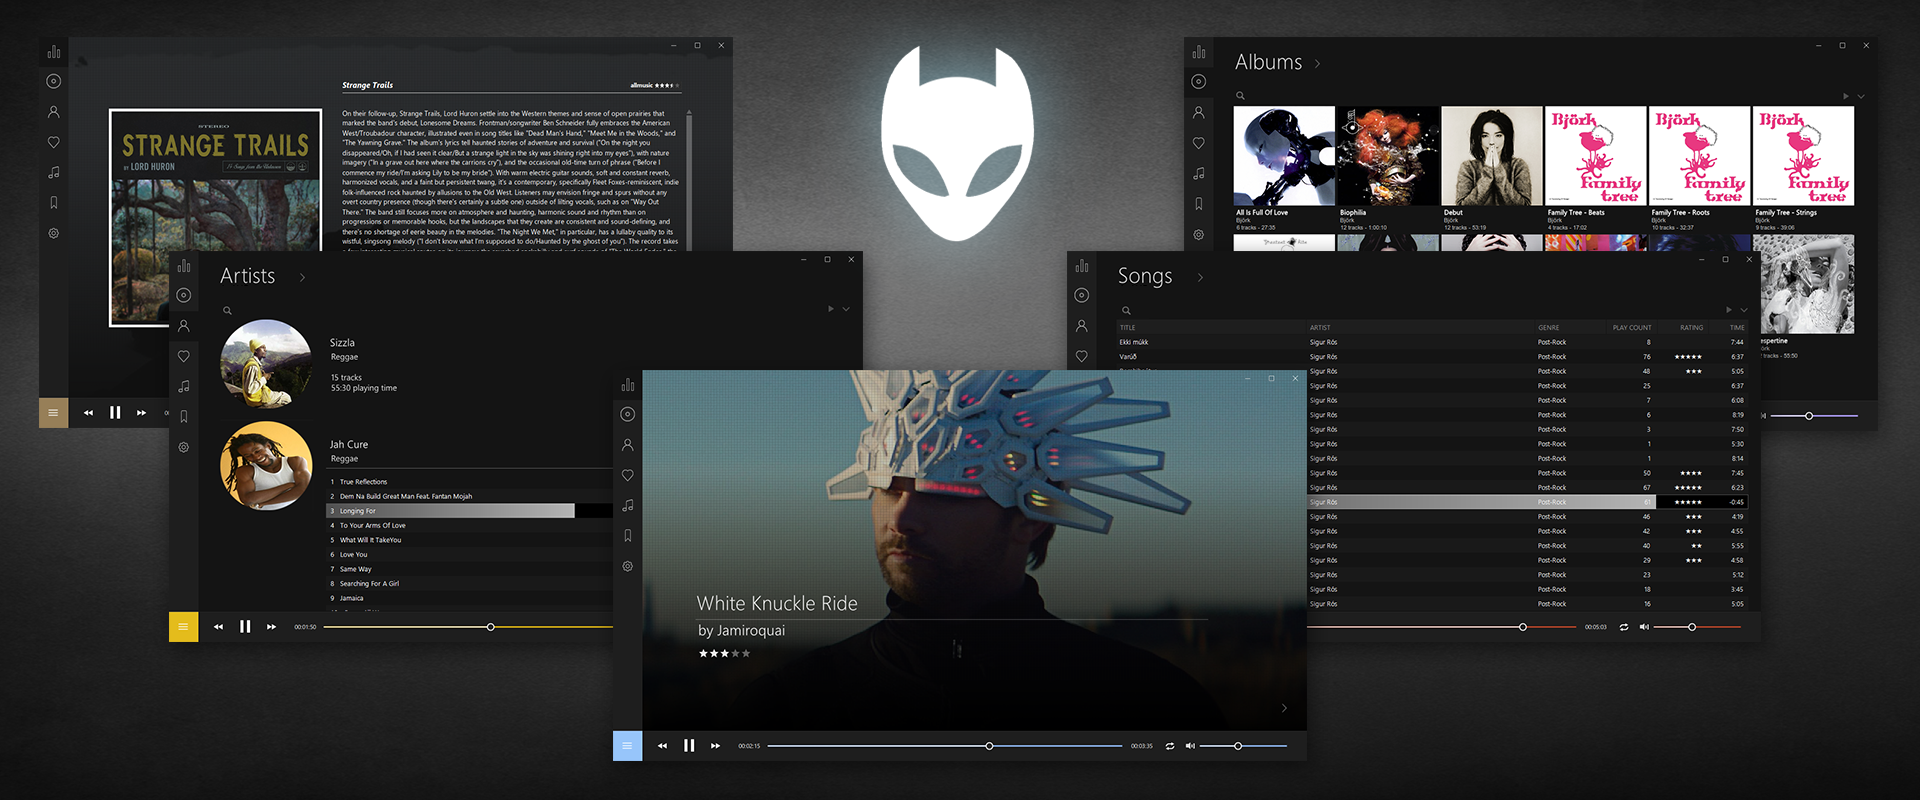The height and width of the screenshot is (800, 1920).
Task: Click music note in White Knuckle Ride window sidebar
Action: [x=627, y=506]
